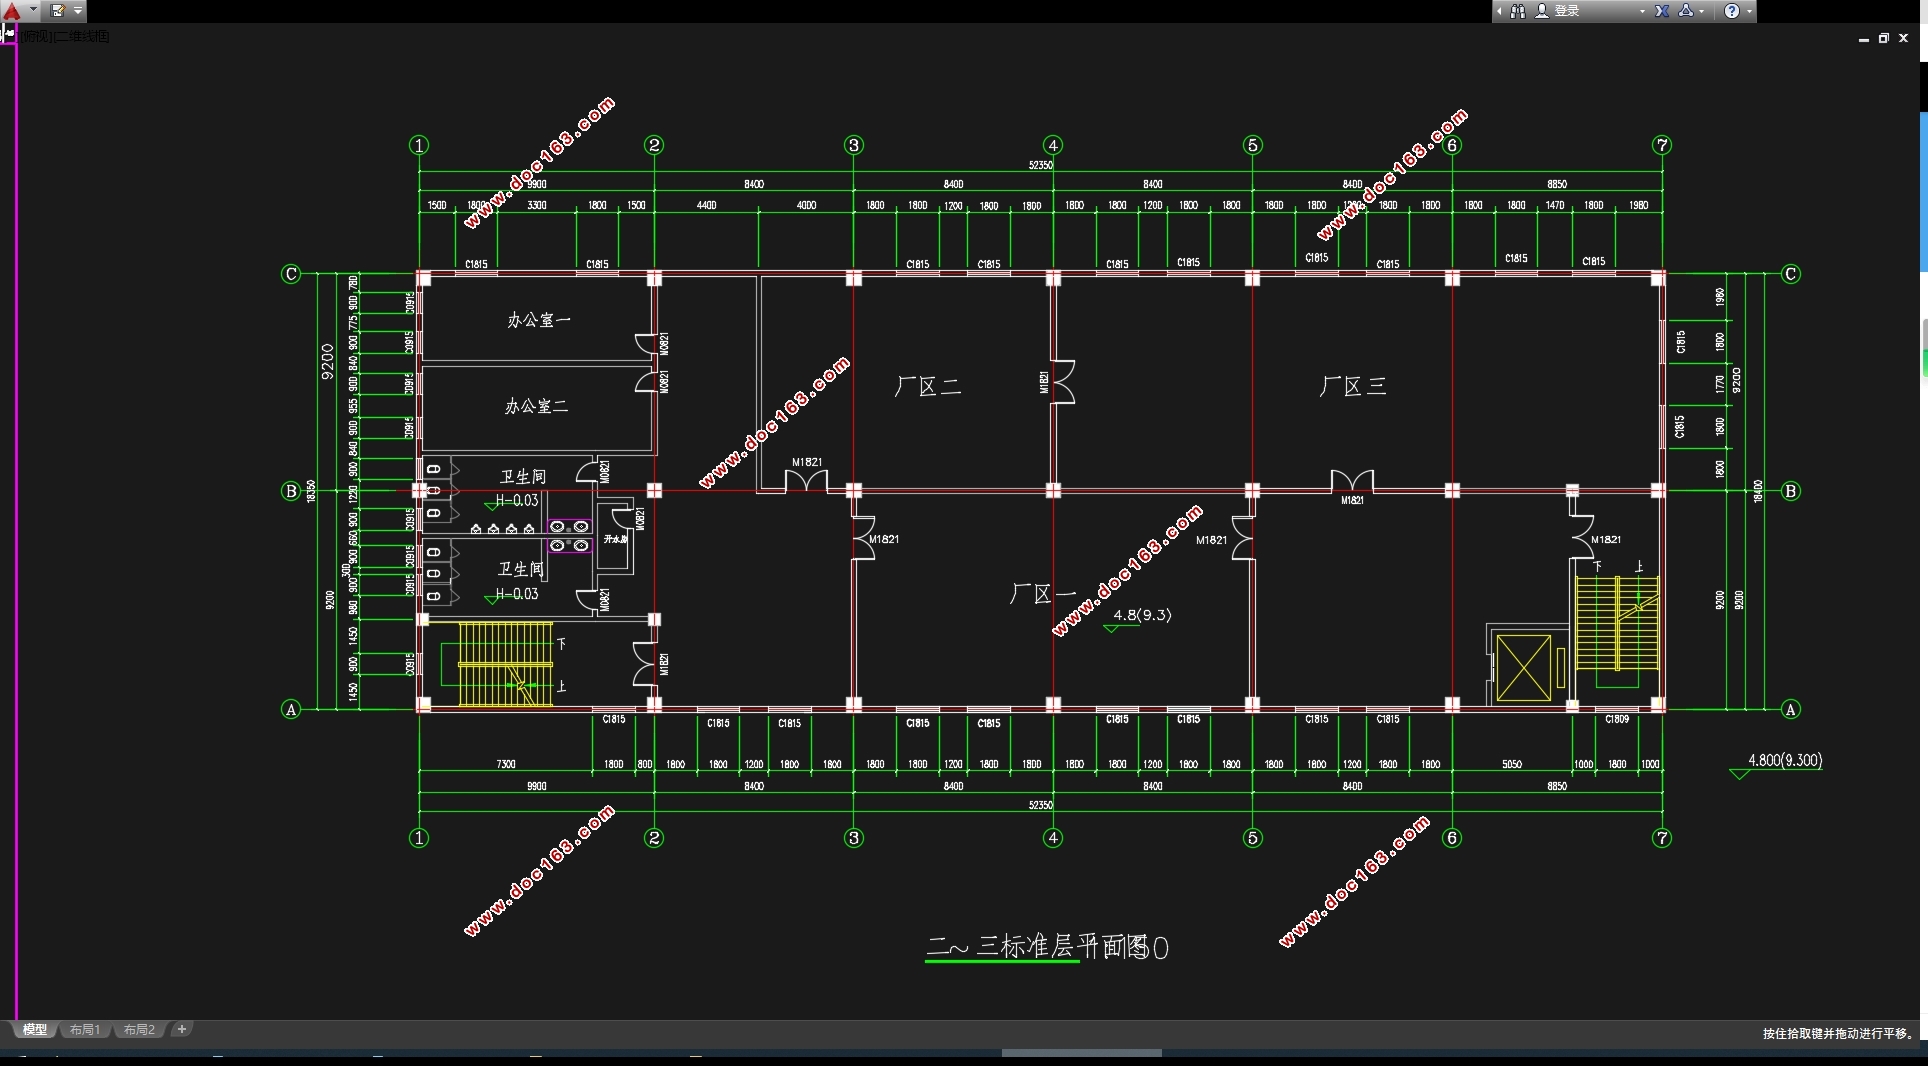Click grid bubble A on right

tap(1791, 709)
